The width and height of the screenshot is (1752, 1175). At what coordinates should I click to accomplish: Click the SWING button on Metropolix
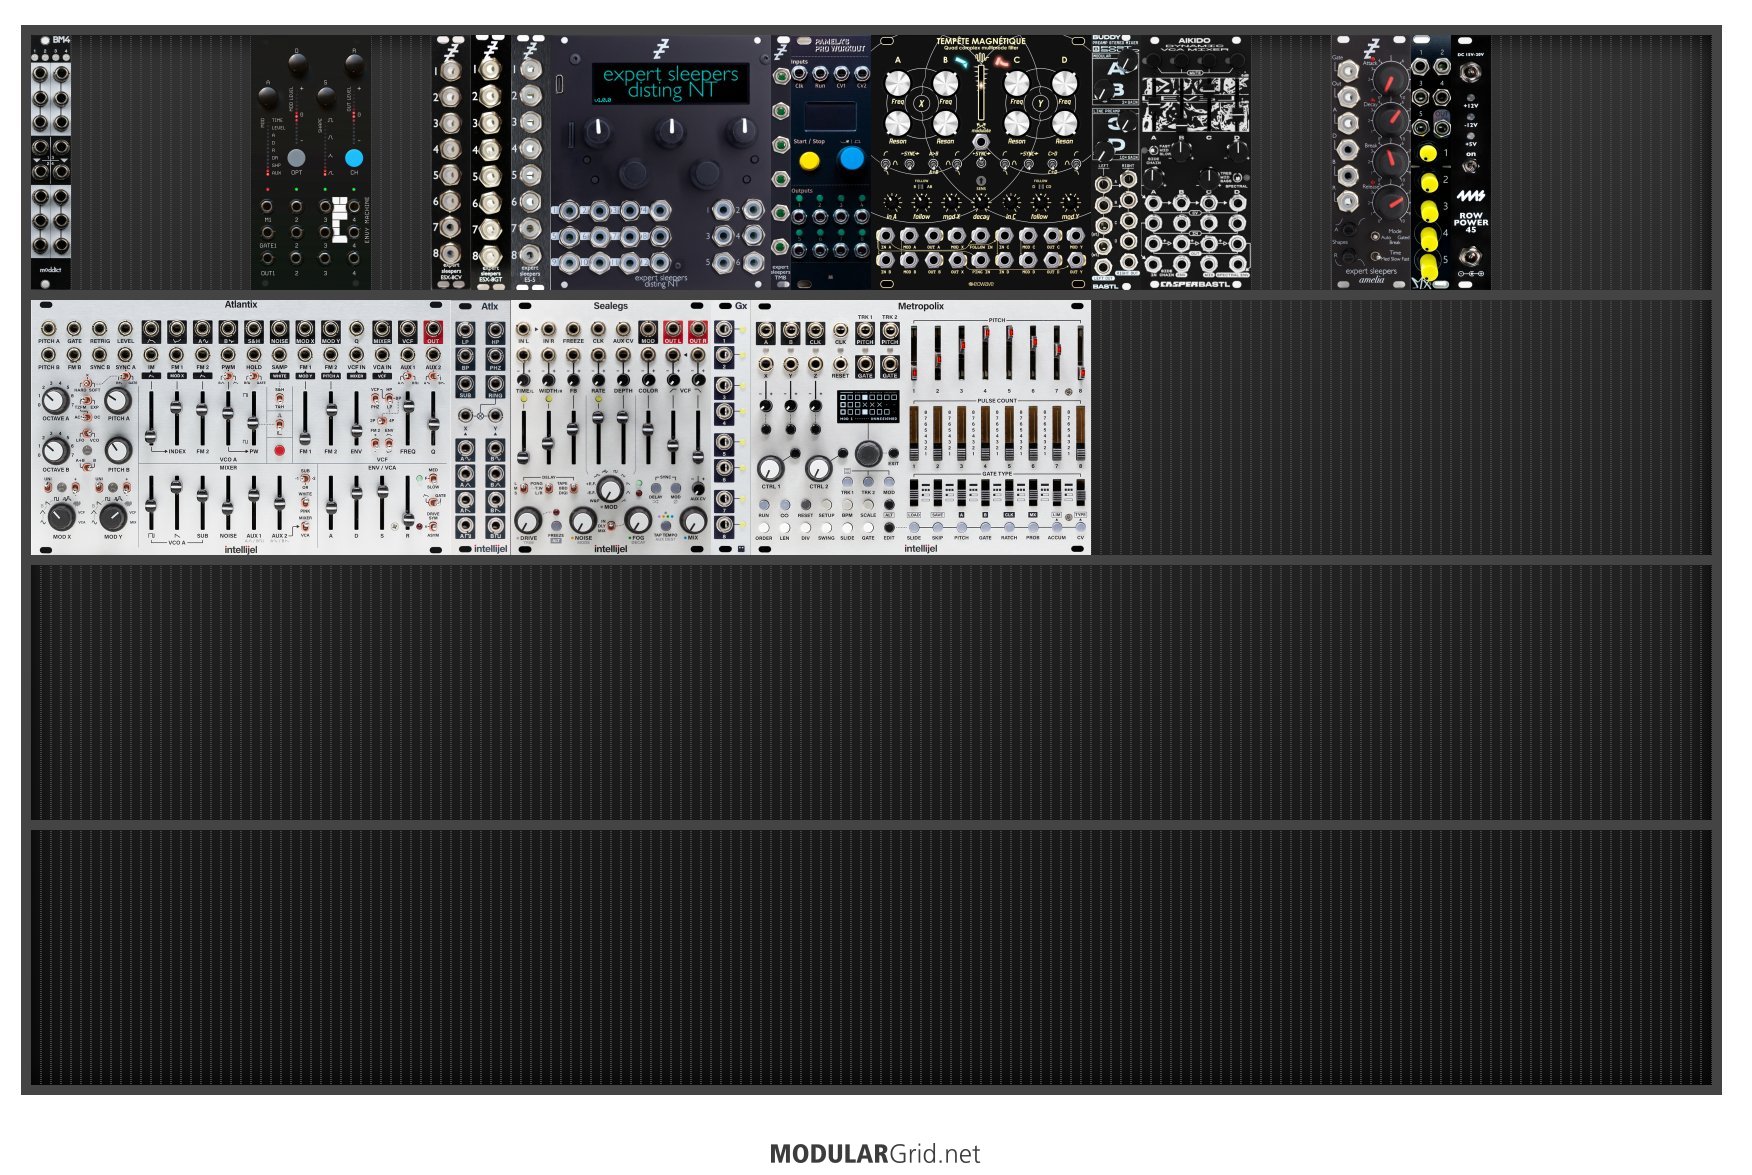[826, 527]
